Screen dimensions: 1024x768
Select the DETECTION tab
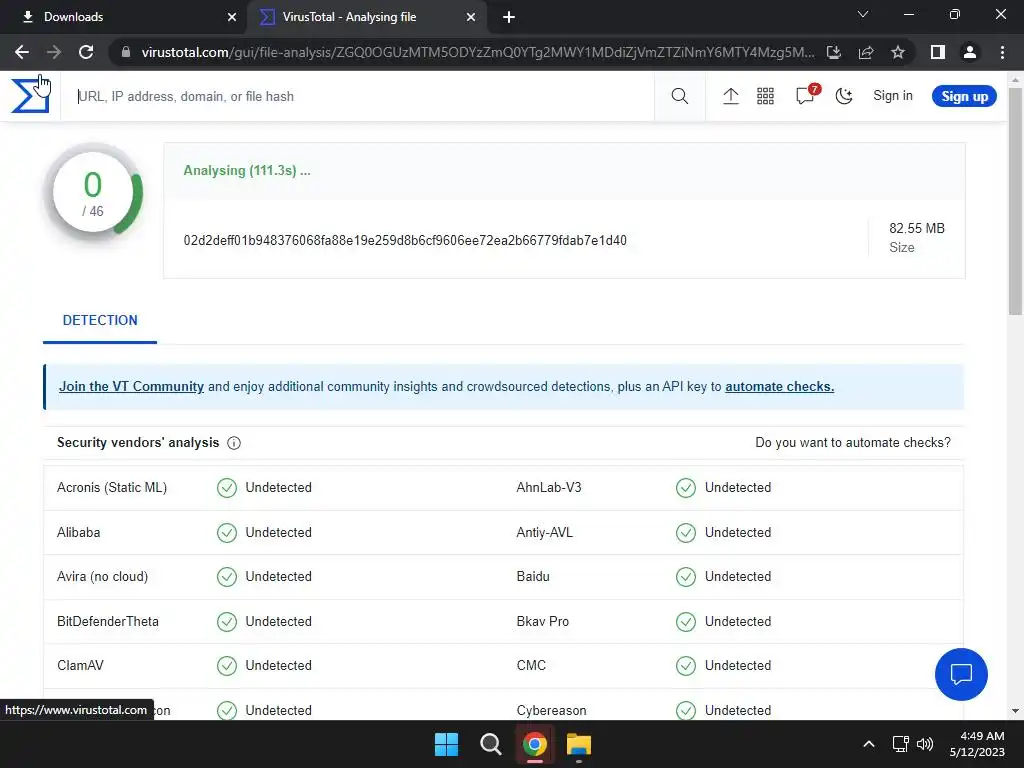pos(100,320)
